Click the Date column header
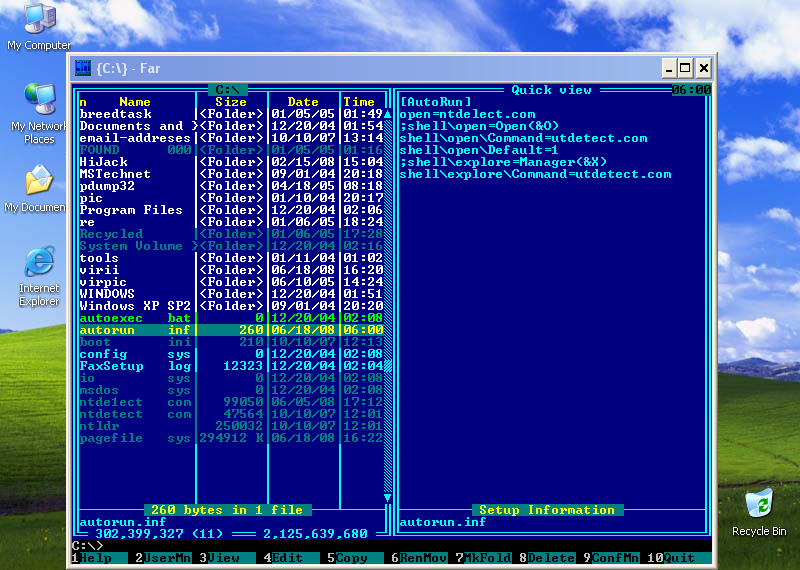Image resolution: width=800 pixels, height=570 pixels. [x=303, y=102]
